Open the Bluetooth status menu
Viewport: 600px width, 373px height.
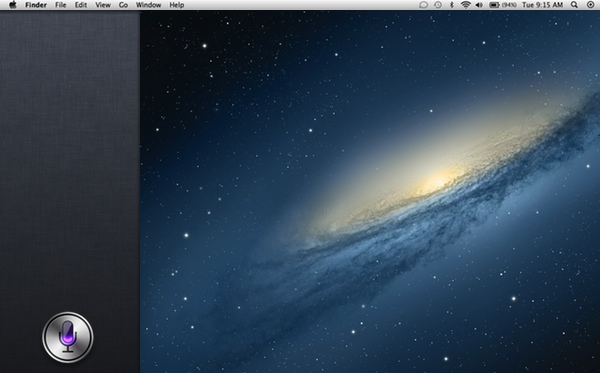click(452, 5)
